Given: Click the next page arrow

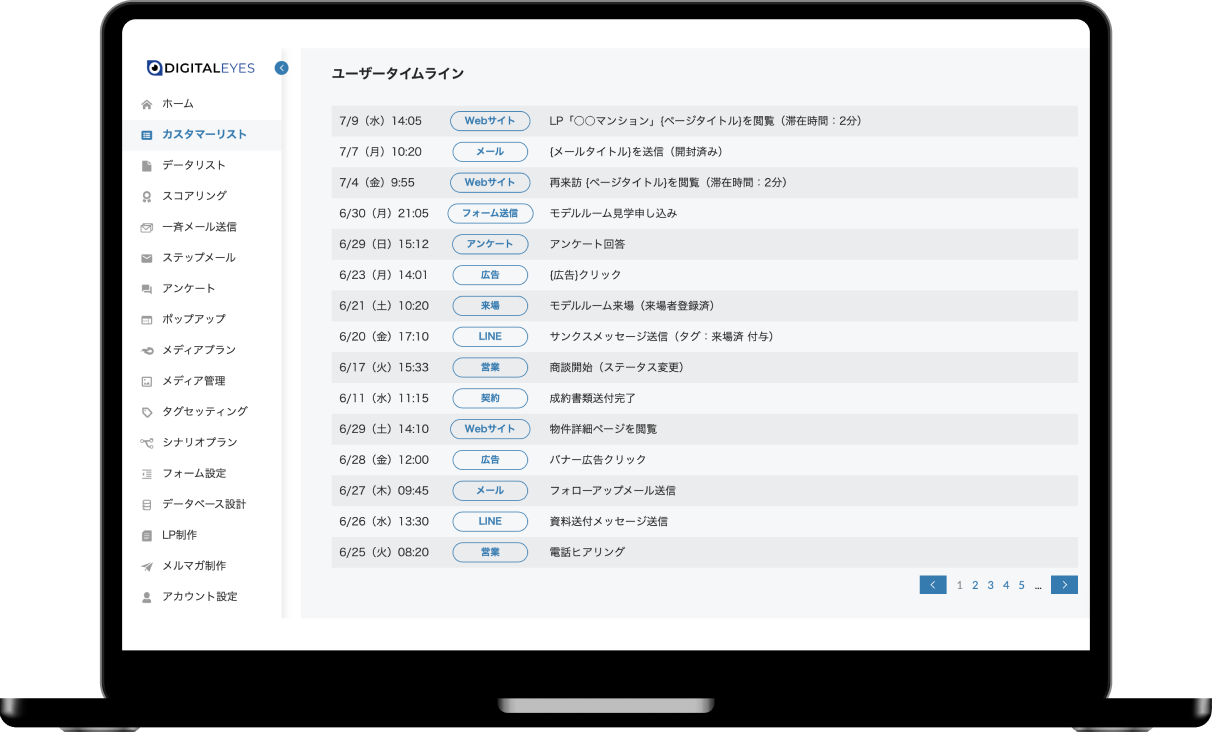Looking at the screenshot, I should point(1064,585).
